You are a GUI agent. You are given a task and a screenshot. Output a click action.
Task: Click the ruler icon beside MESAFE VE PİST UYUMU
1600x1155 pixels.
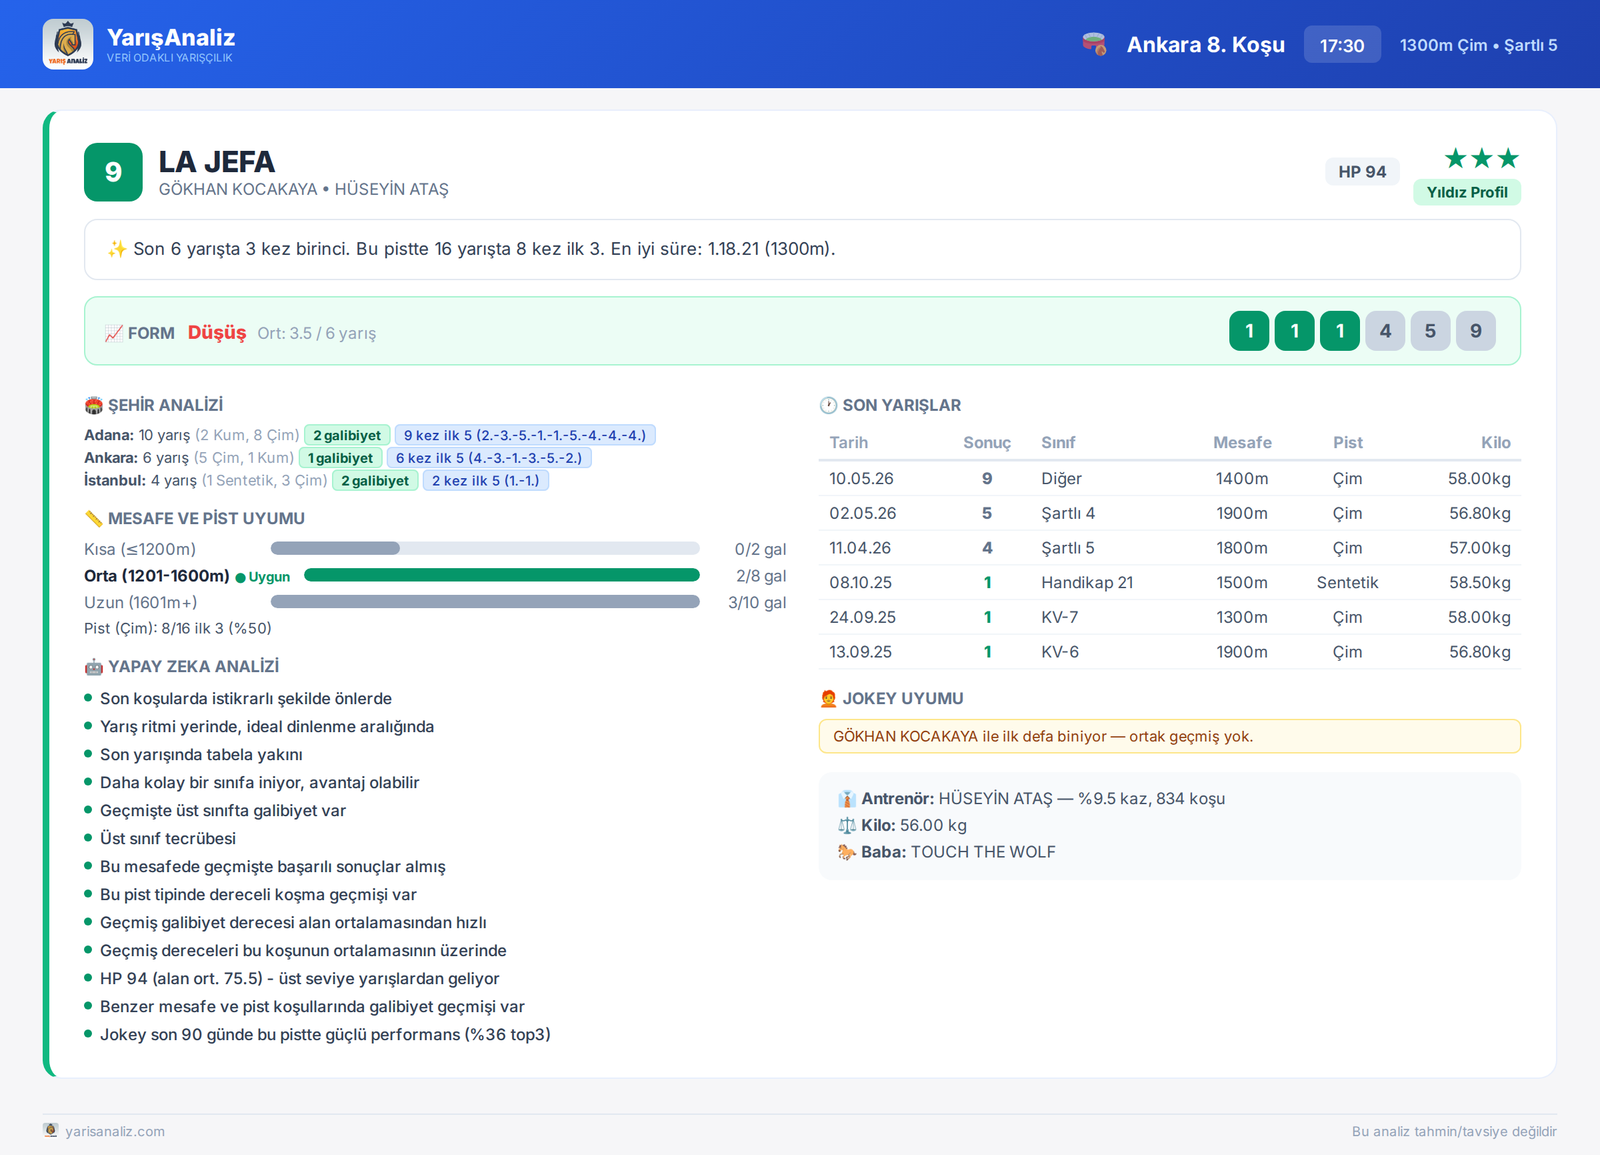(x=94, y=518)
